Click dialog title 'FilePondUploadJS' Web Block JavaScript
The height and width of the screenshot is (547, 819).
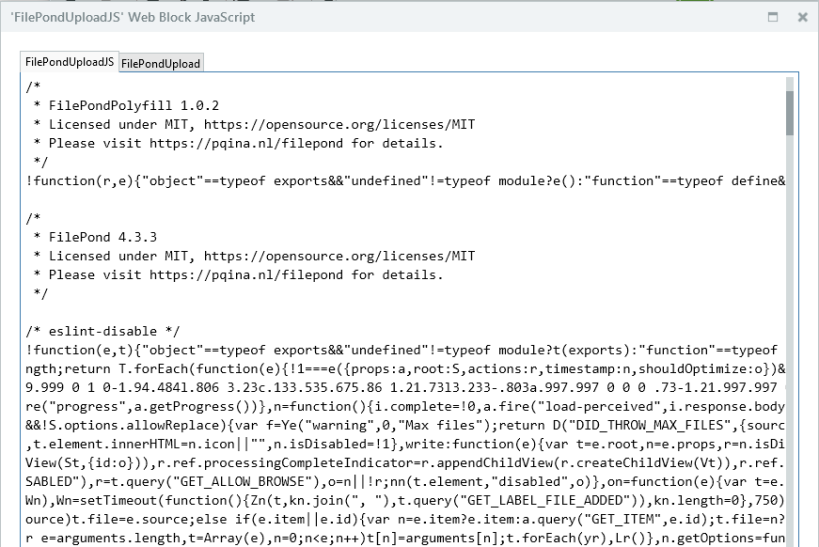pos(133,17)
